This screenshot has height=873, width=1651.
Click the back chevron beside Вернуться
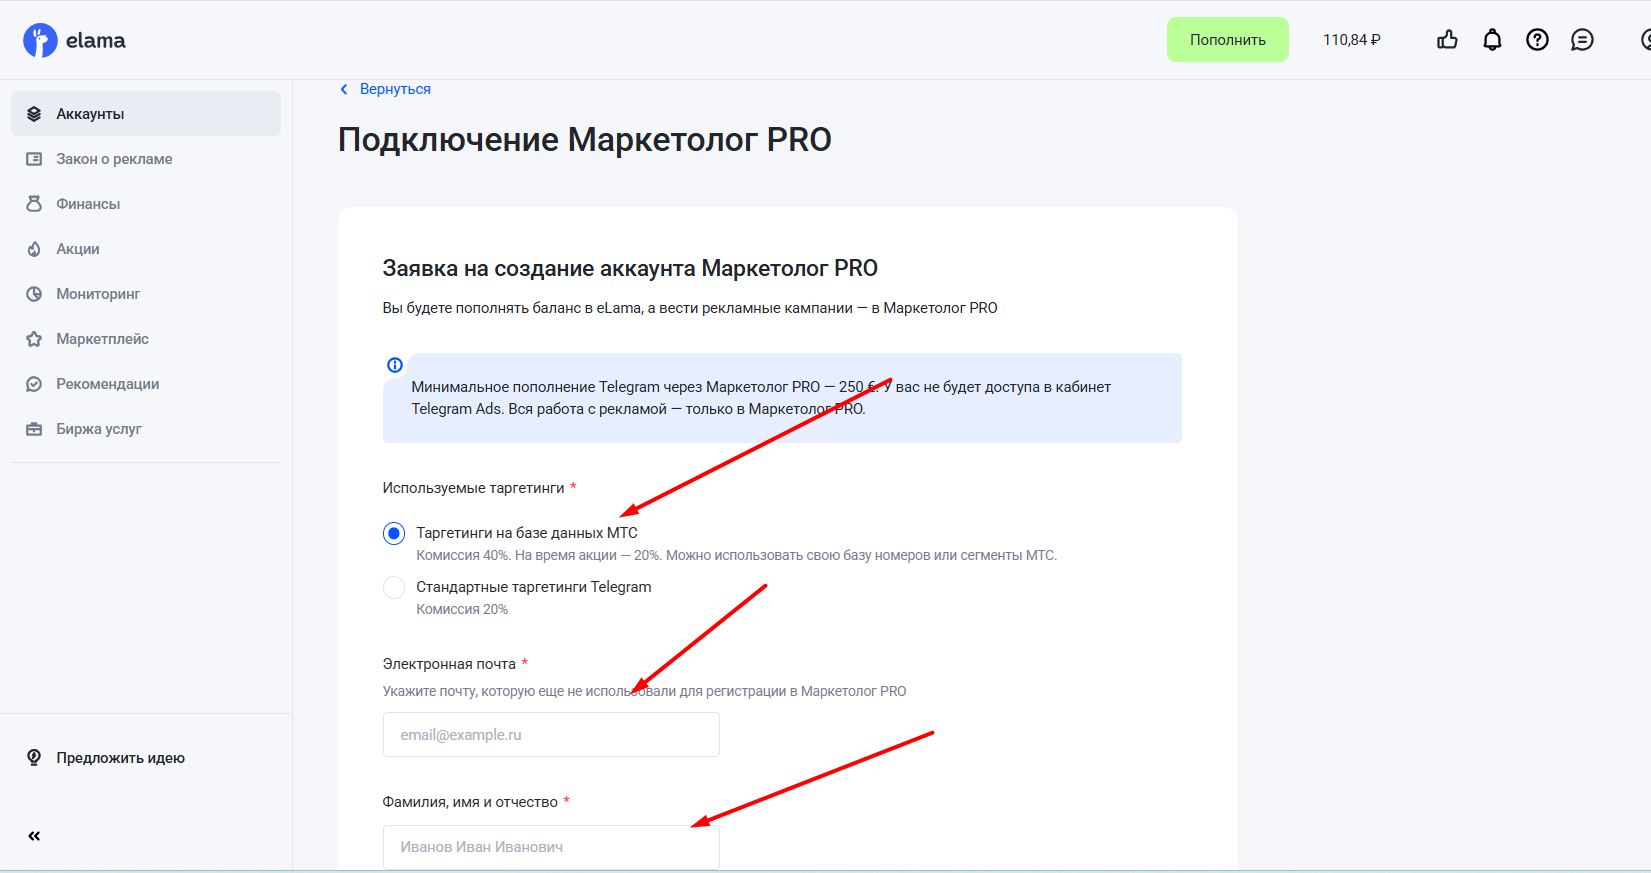coord(344,89)
